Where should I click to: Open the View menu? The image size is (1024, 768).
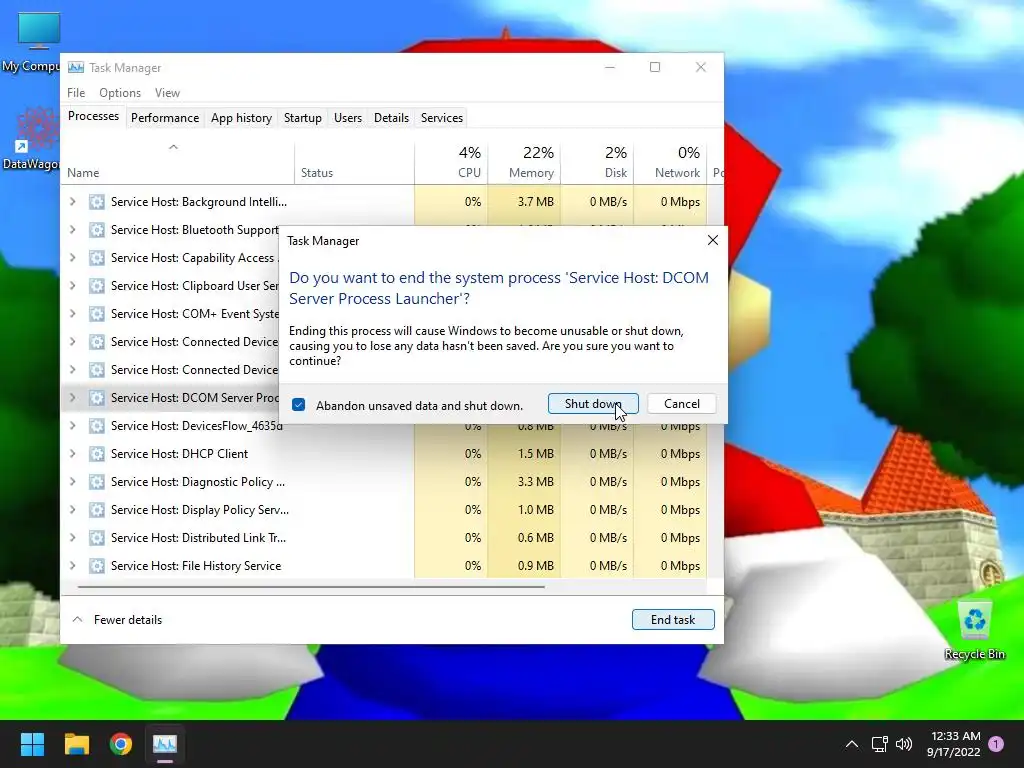(167, 93)
